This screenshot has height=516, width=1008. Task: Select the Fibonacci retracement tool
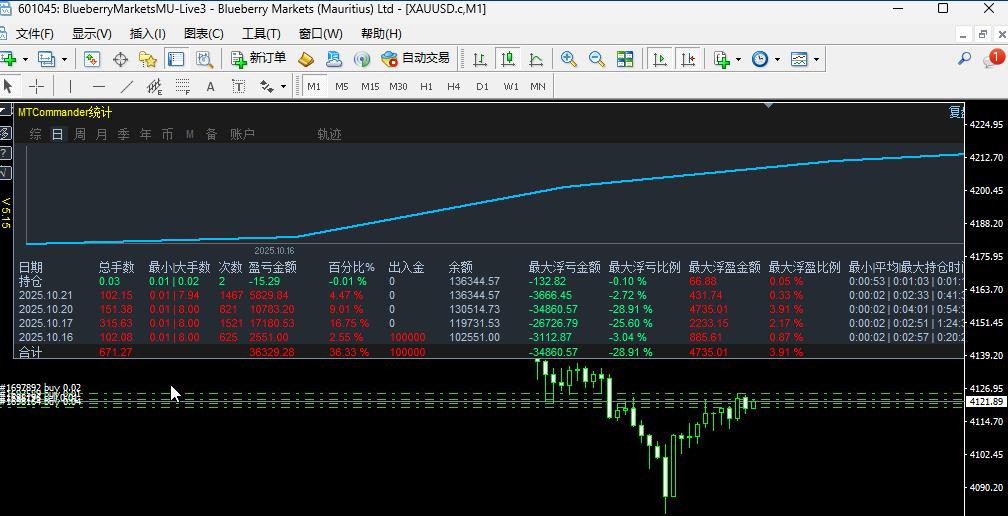(x=183, y=85)
